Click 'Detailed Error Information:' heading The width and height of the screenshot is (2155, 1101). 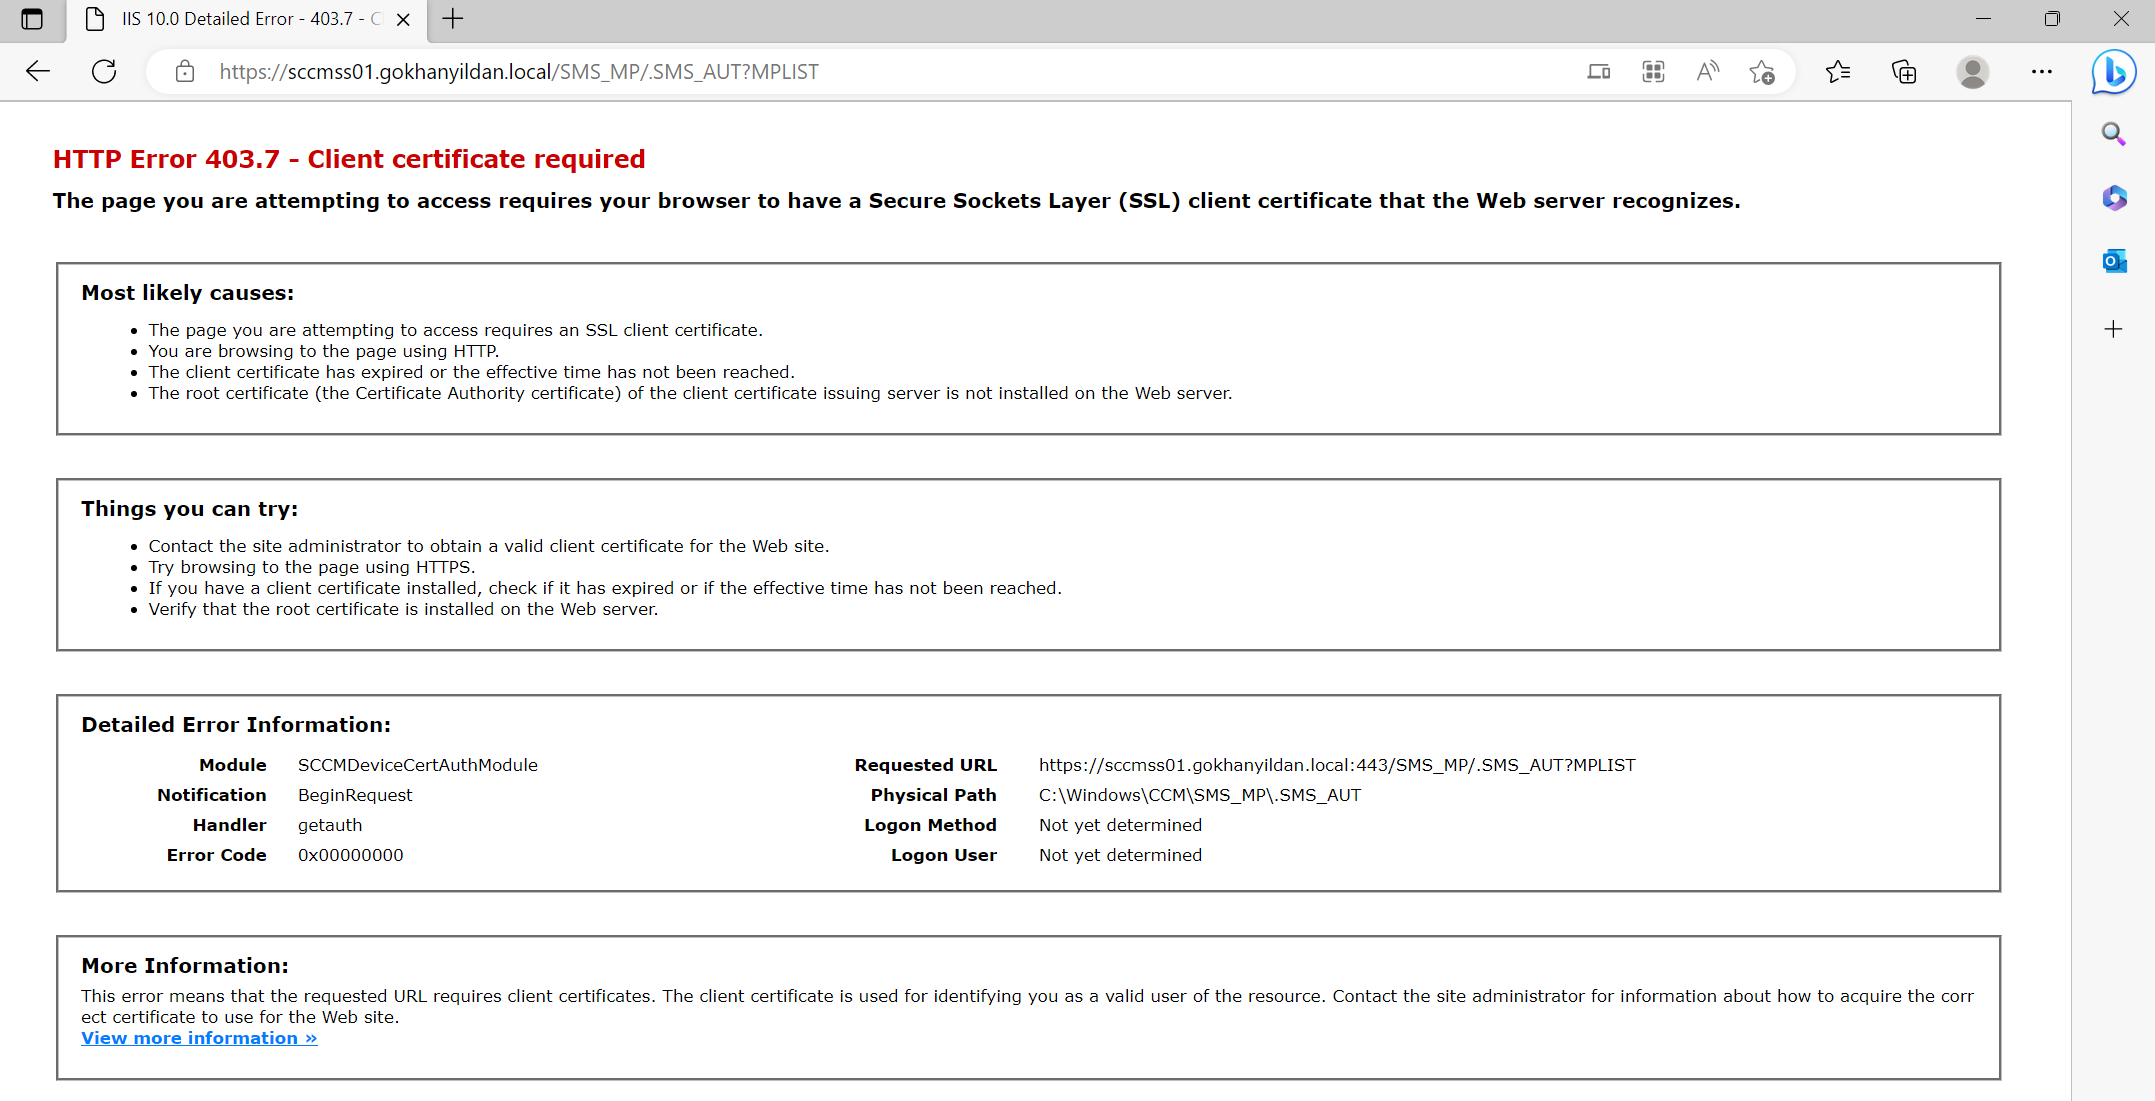tap(236, 725)
